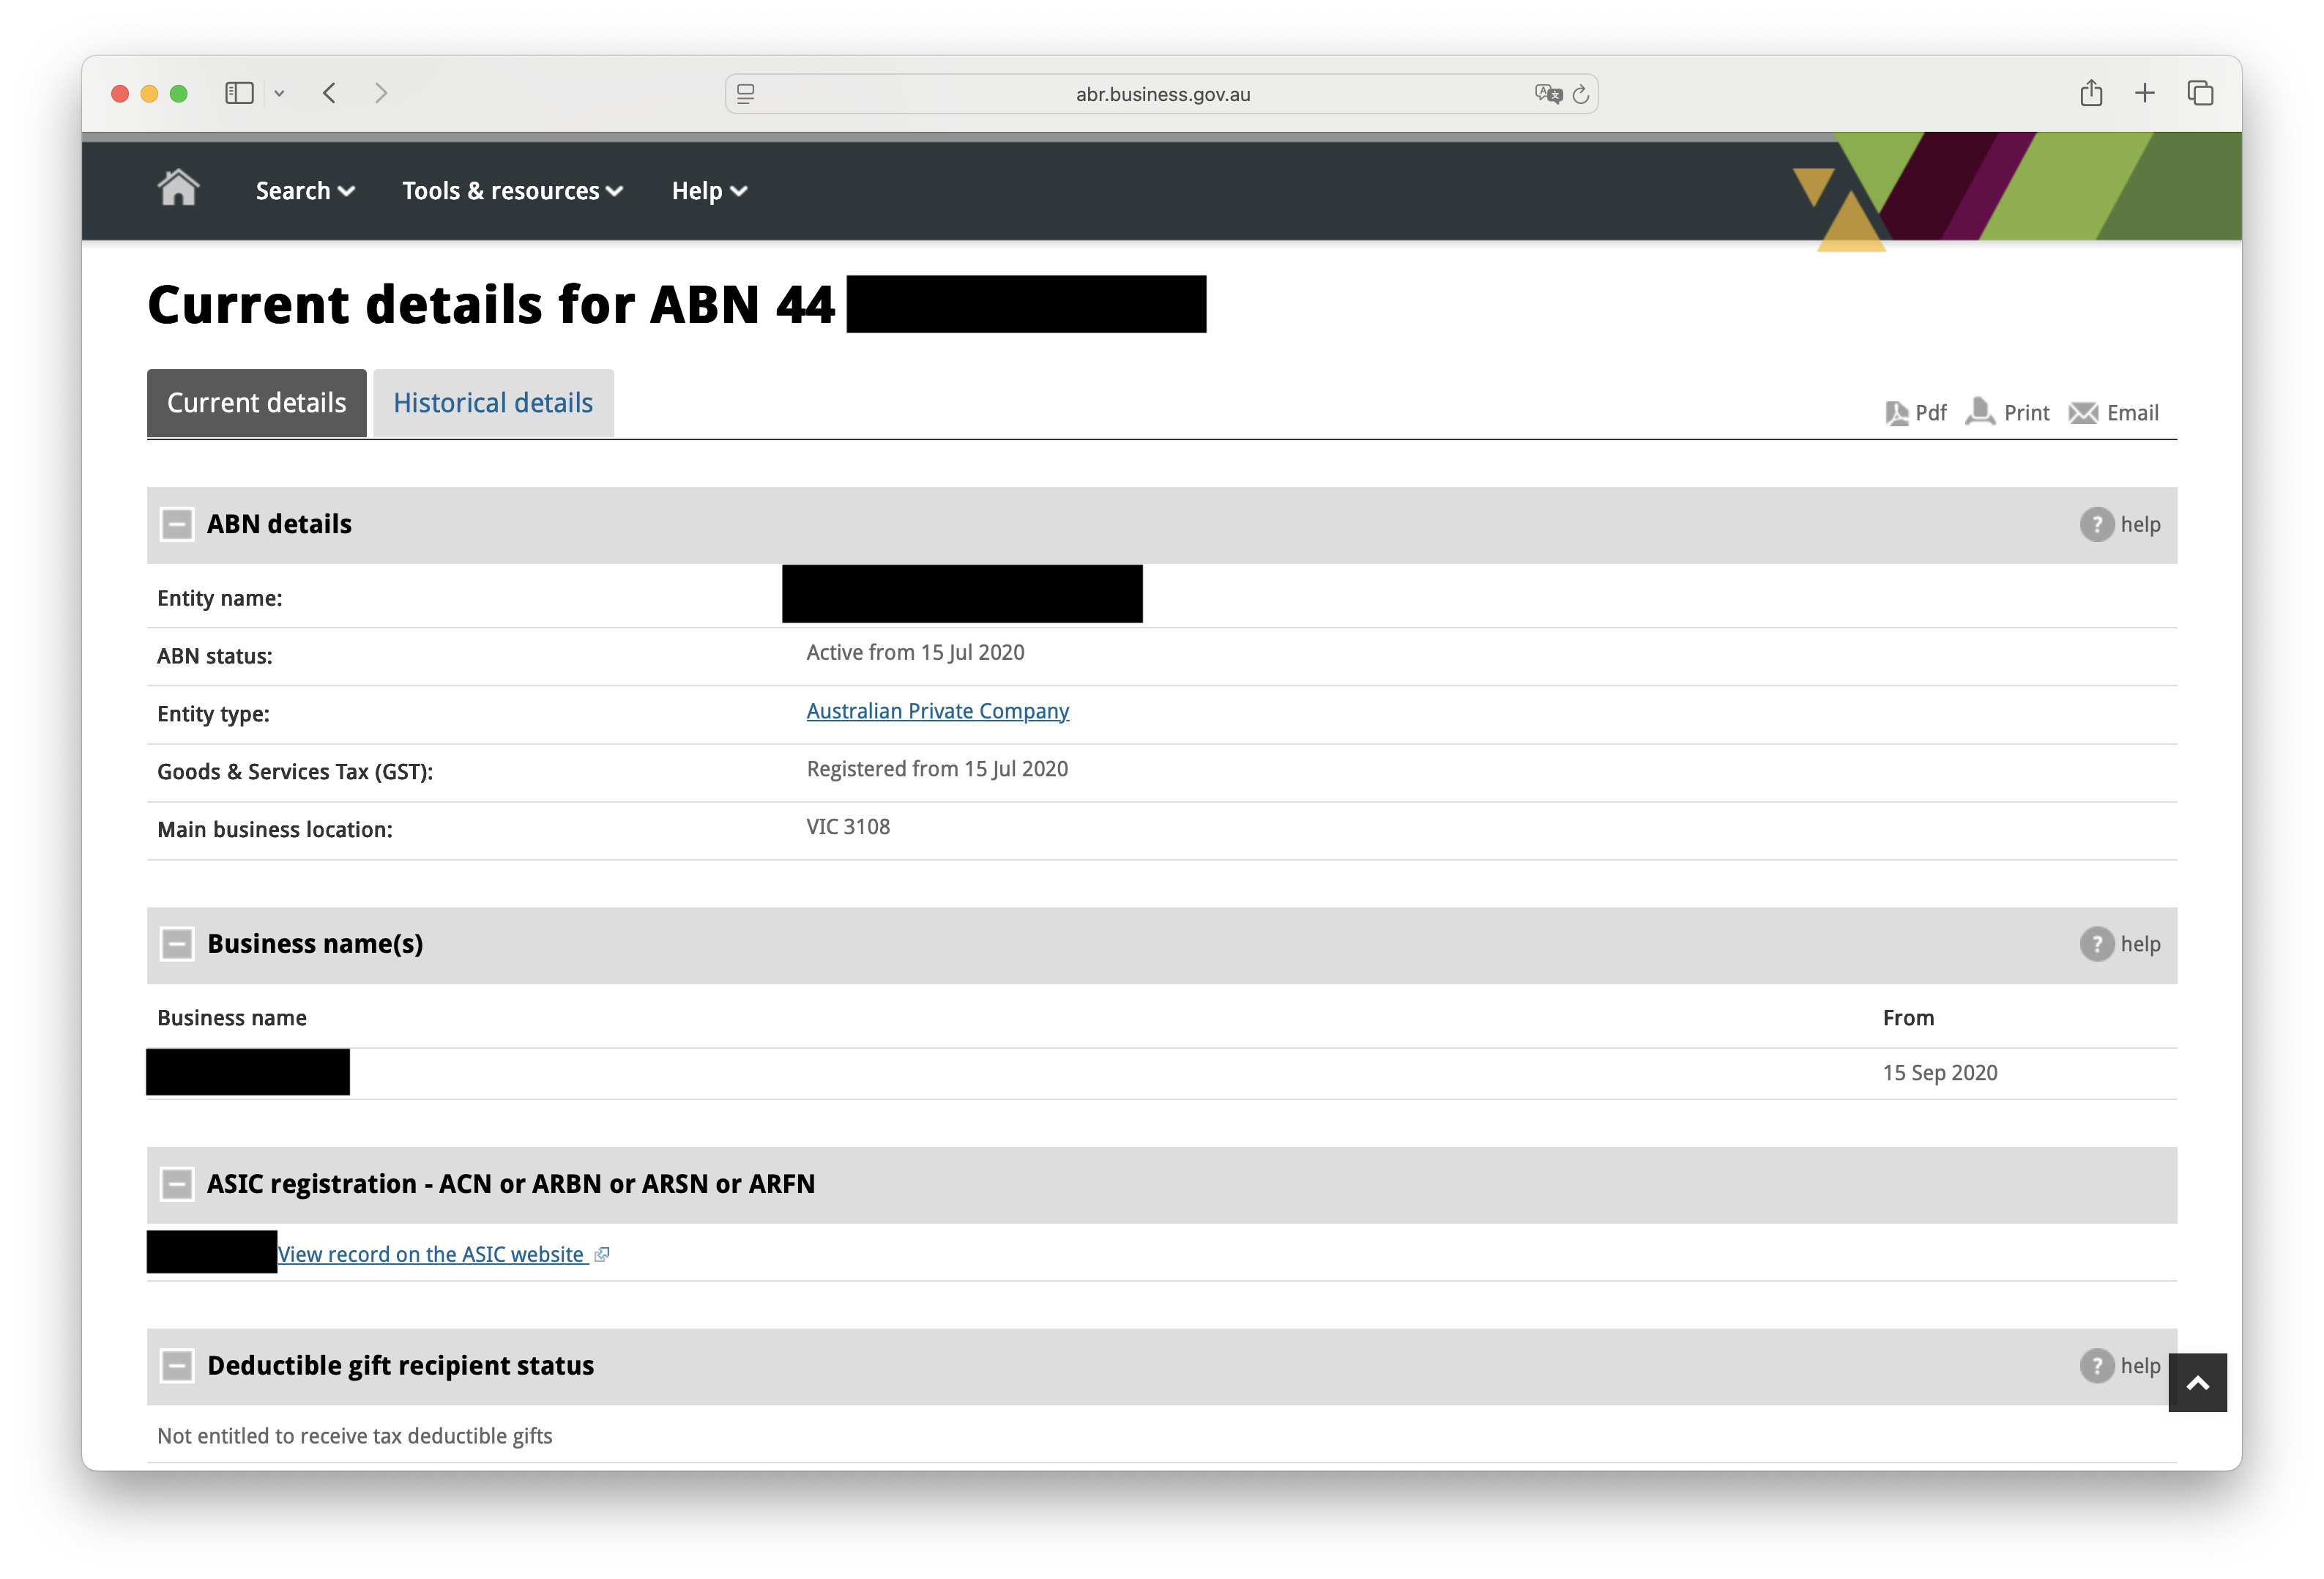
Task: Collapse the ASIC registration section
Action: pyautogui.click(x=177, y=1185)
